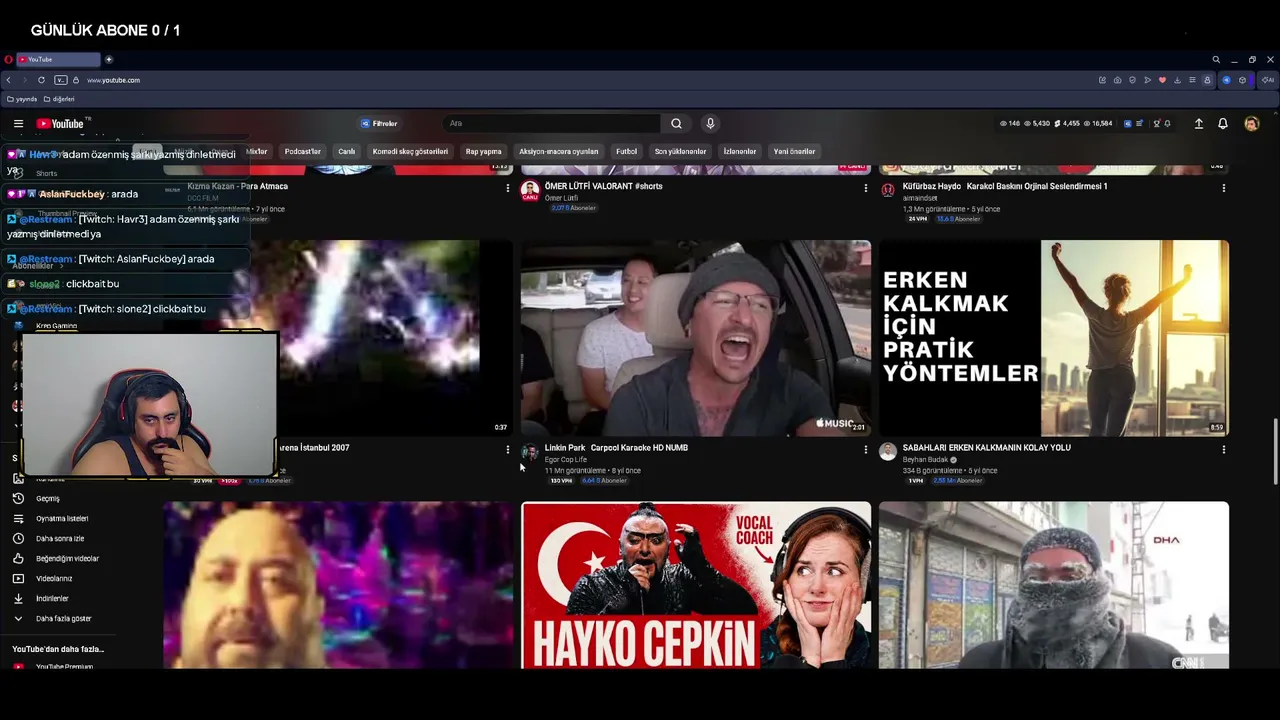Open options menu for Sabahları Erken Kalkmanın video
The image size is (1280, 720).
click(x=1224, y=450)
